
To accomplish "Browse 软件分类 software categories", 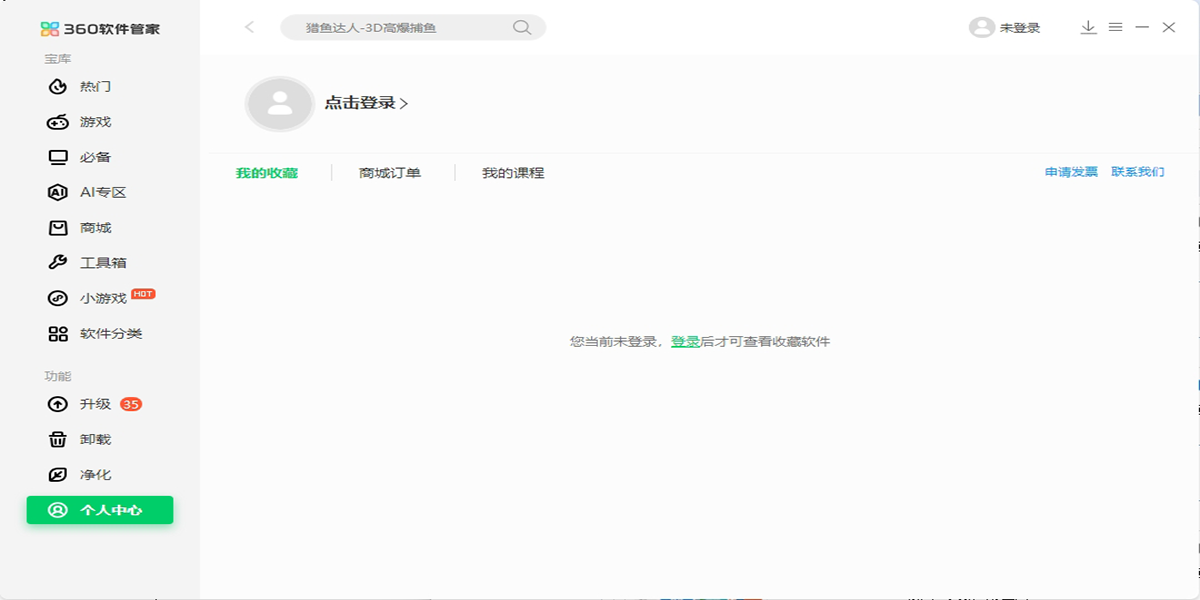I will click(x=110, y=334).
